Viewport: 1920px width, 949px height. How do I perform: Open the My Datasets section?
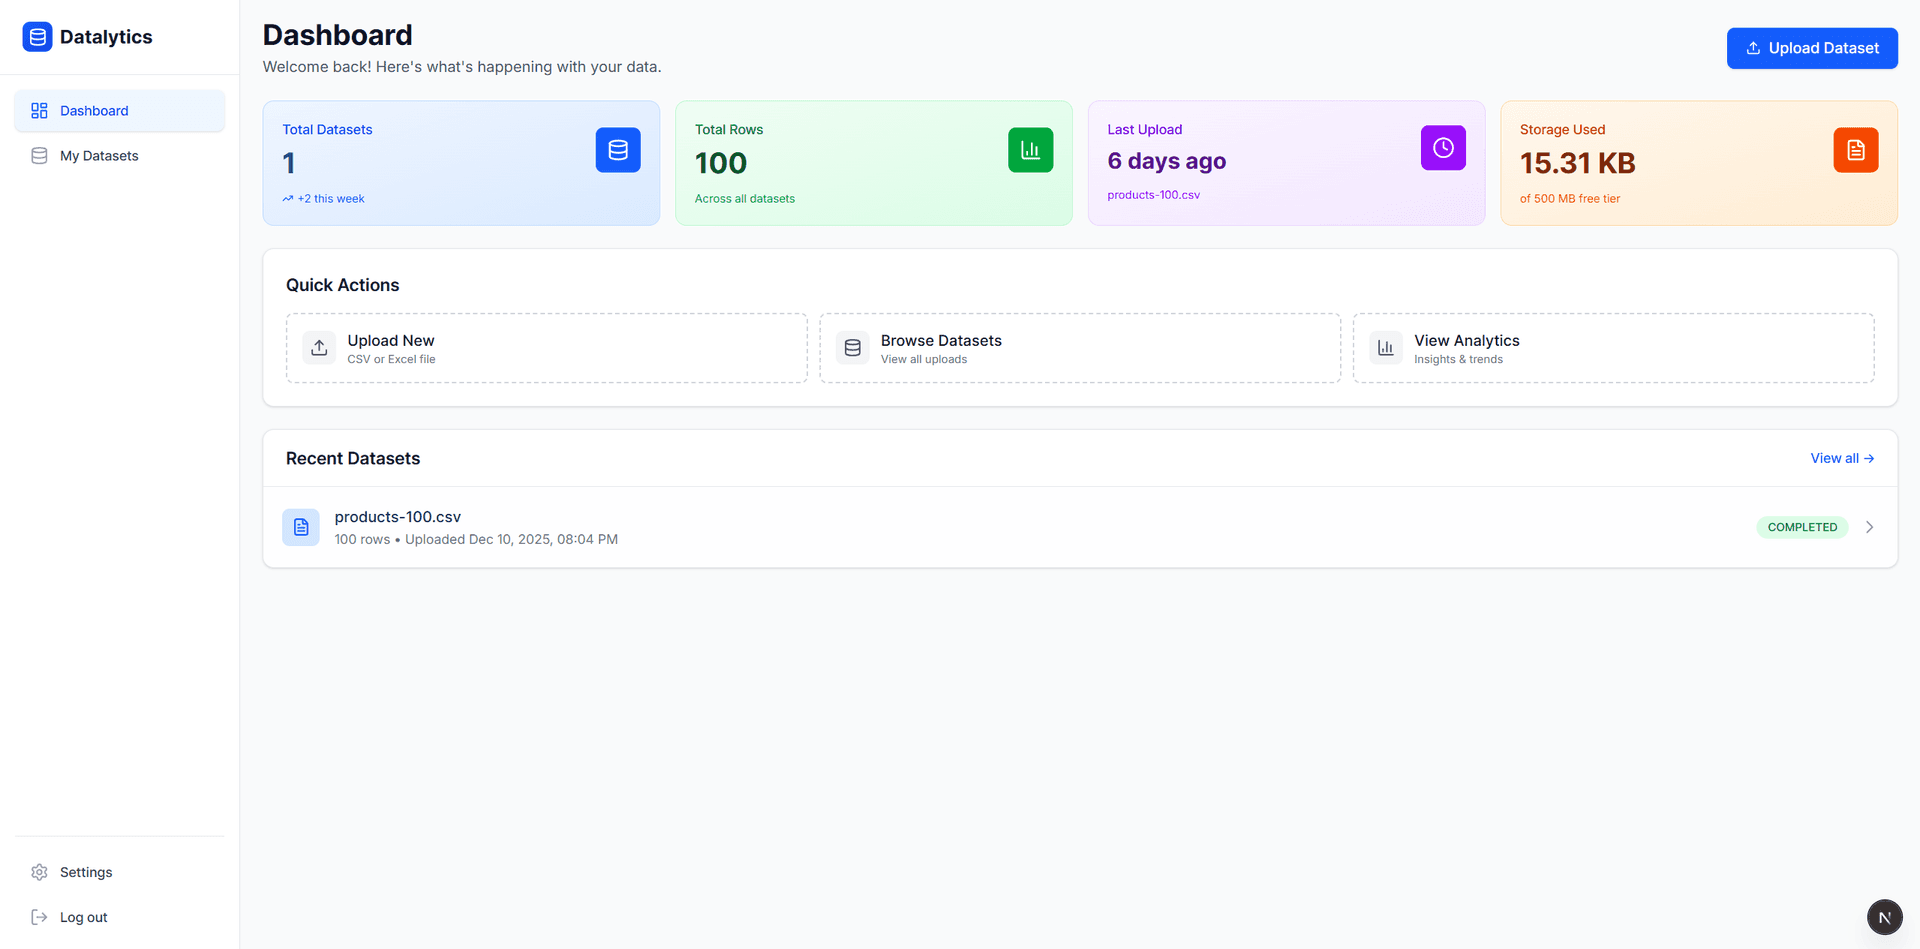coord(99,156)
